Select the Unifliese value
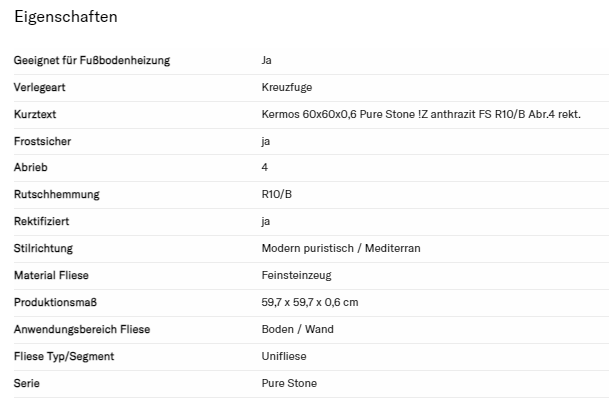Image resolution: width=609 pixels, height=411 pixels. 284,356
